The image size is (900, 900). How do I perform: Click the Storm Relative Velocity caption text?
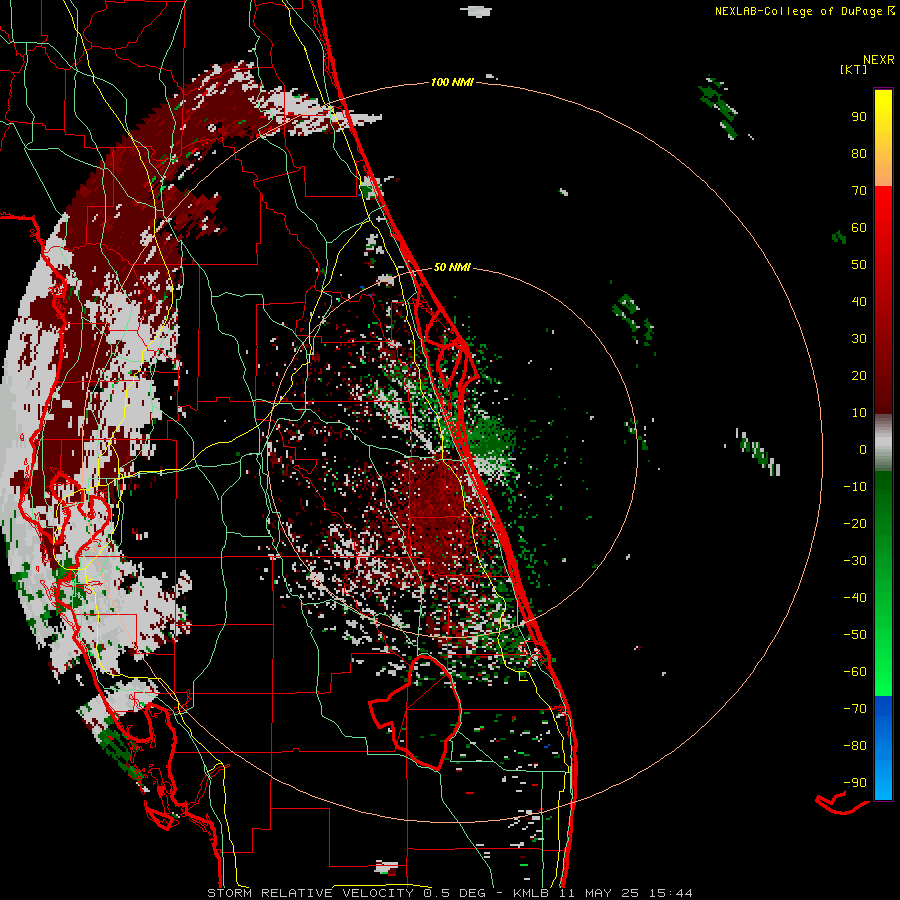[449, 893]
